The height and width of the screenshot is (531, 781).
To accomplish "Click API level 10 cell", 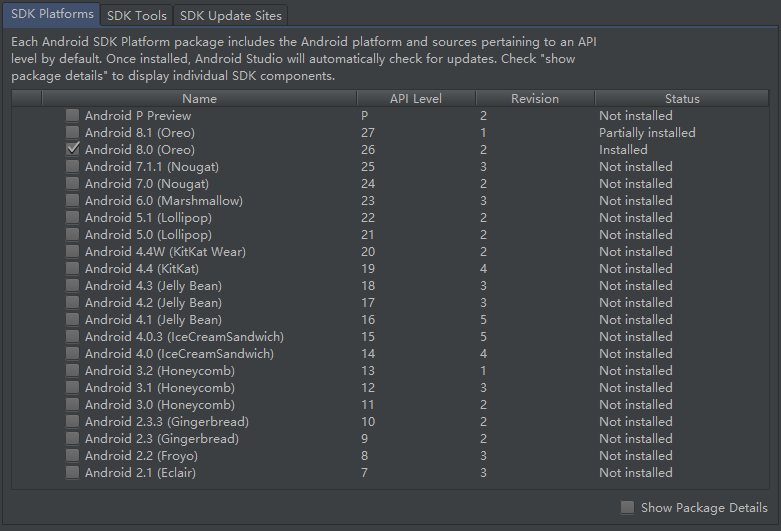I will (368, 421).
